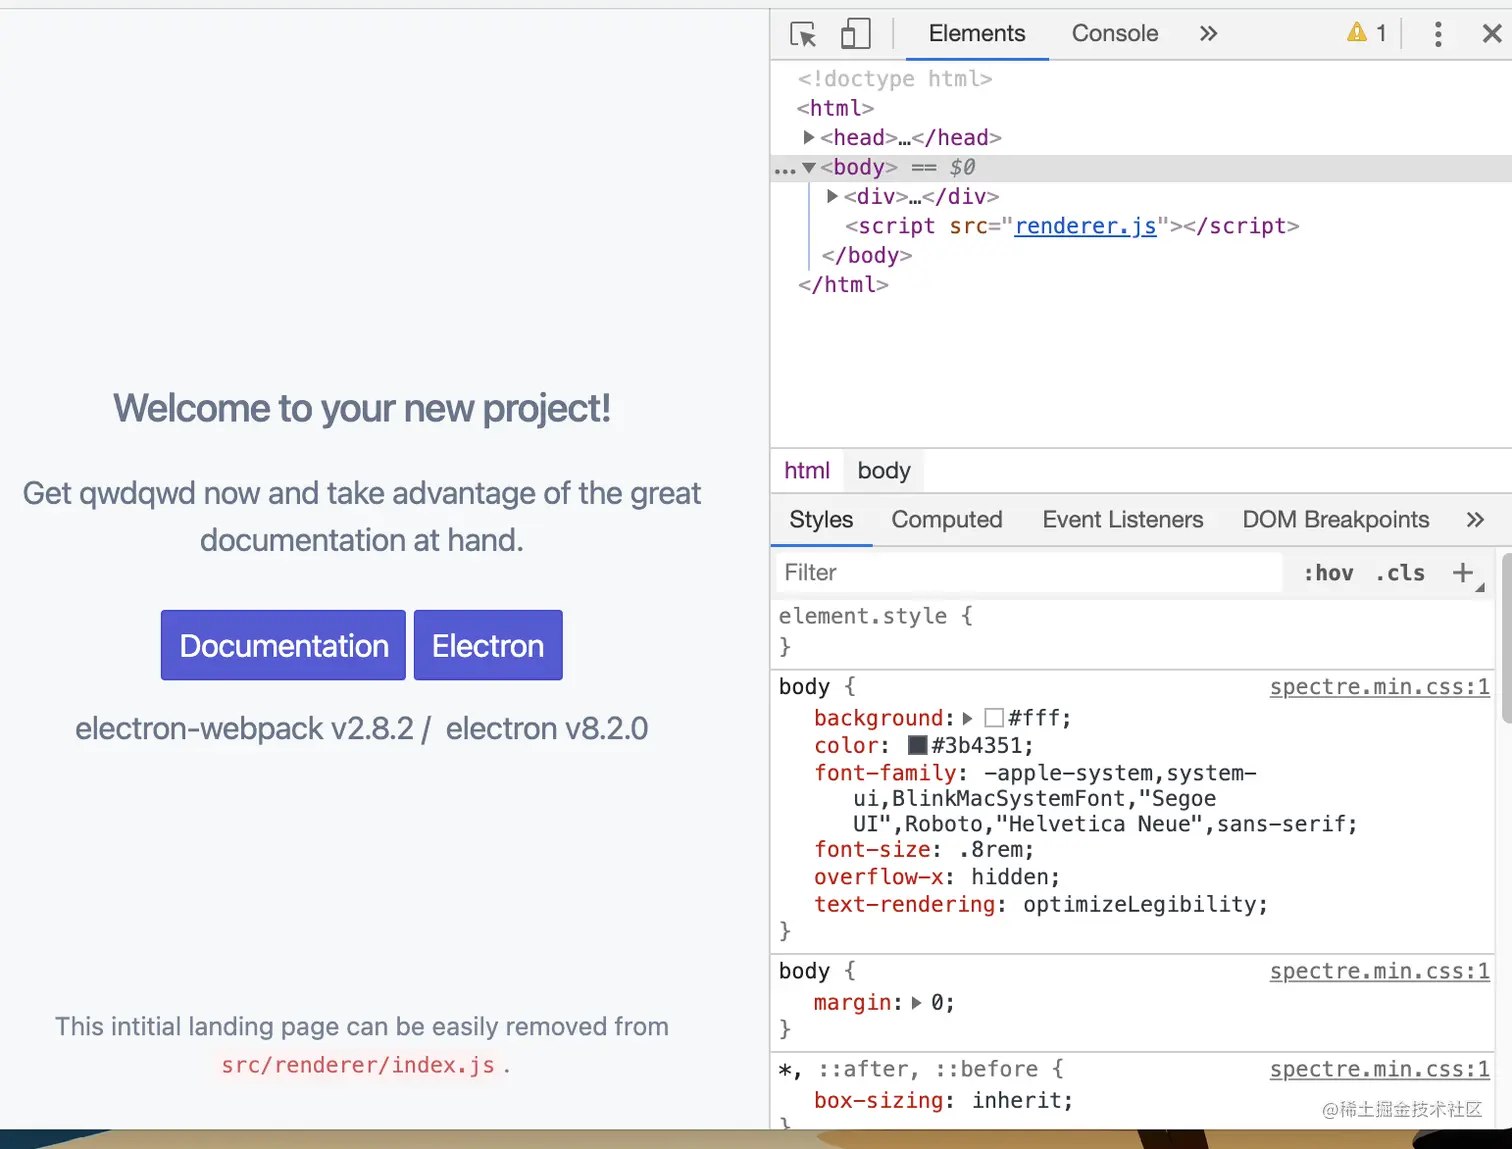Open the Computed tab

click(x=947, y=520)
